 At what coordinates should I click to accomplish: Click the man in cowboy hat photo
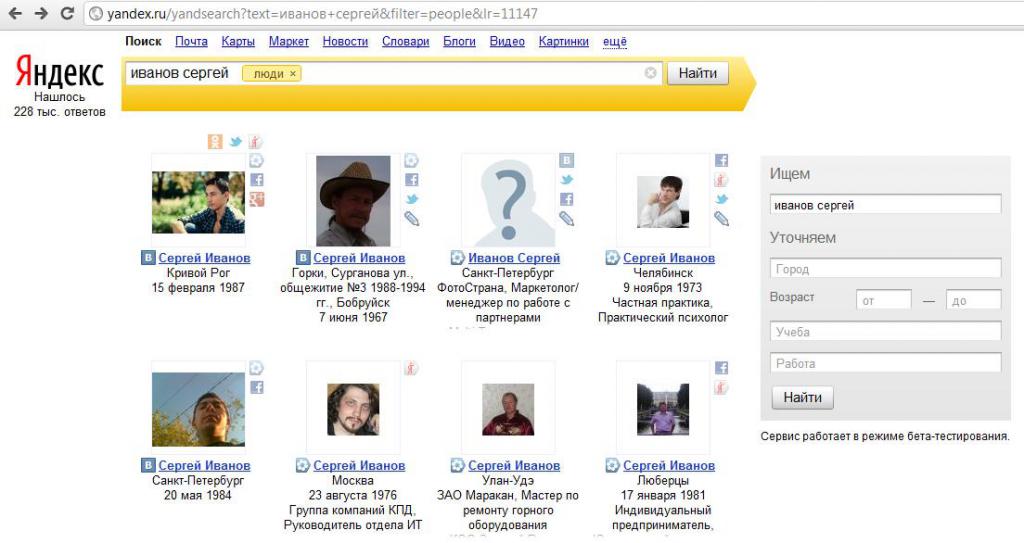[353, 201]
